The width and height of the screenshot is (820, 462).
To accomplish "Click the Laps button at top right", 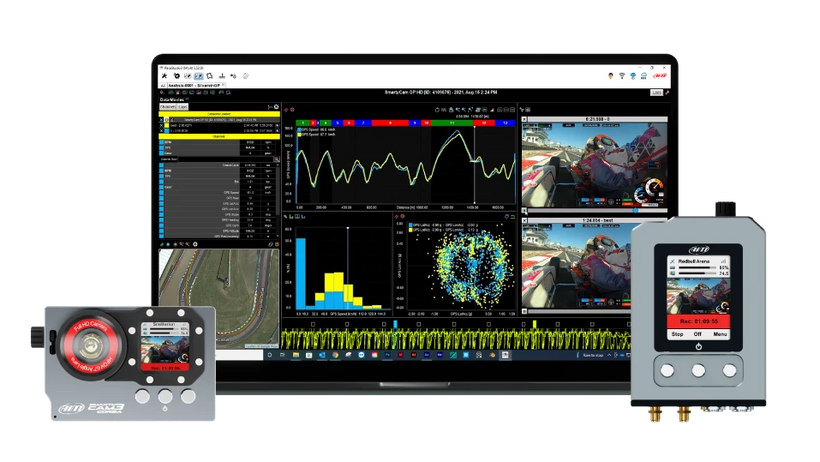I will (x=657, y=93).
